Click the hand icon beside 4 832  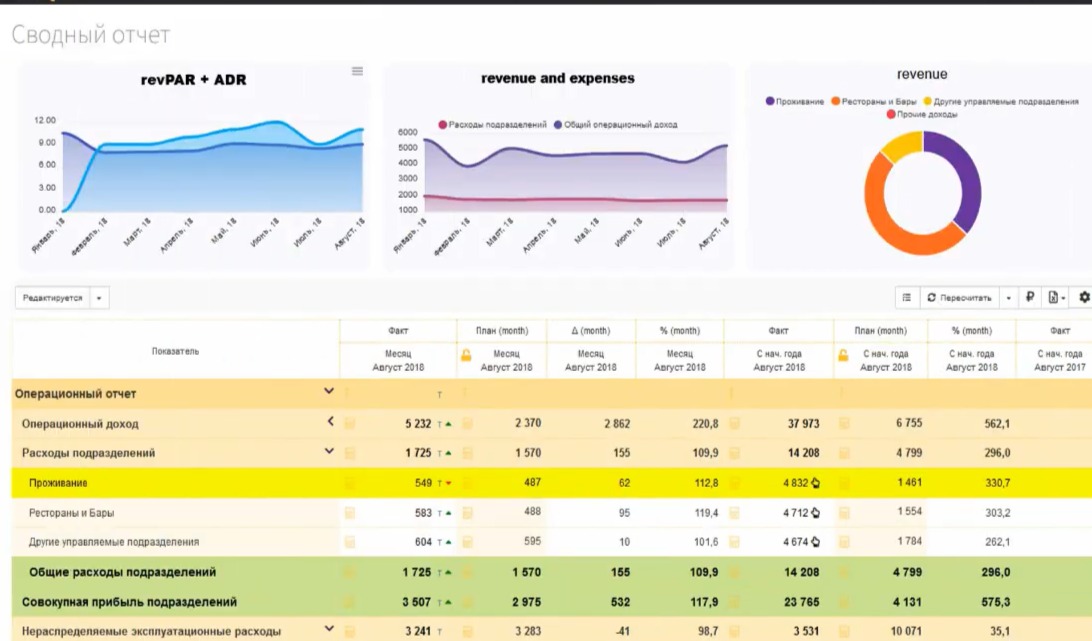click(x=815, y=483)
